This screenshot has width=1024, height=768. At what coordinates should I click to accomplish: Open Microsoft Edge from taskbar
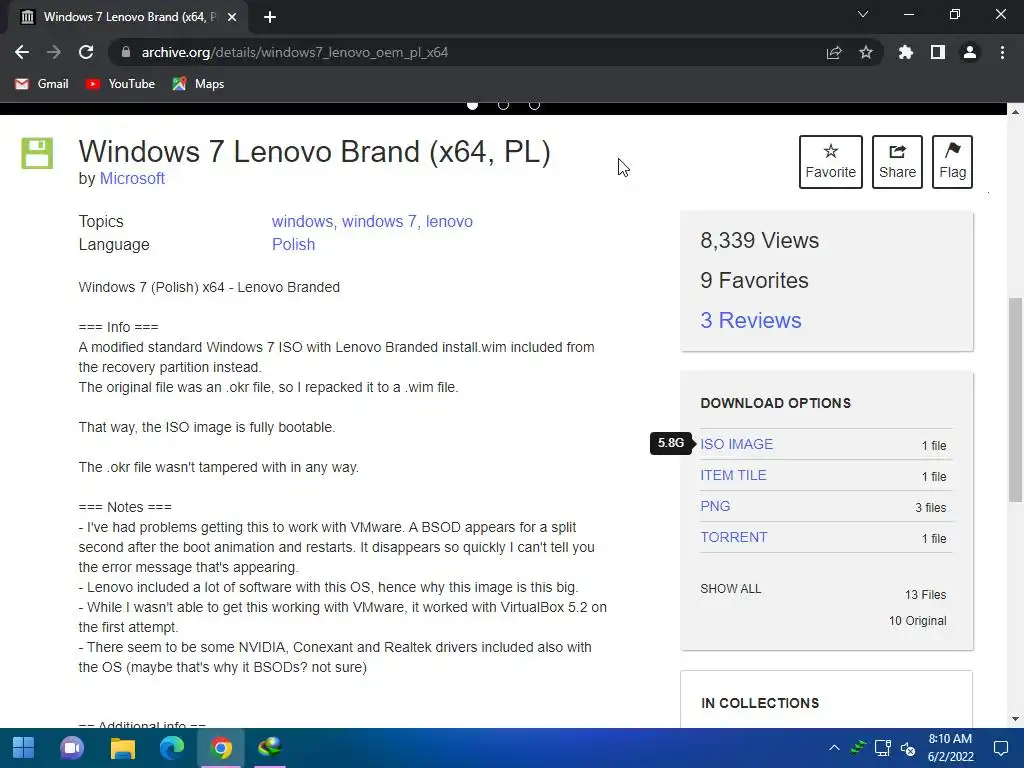click(x=172, y=748)
